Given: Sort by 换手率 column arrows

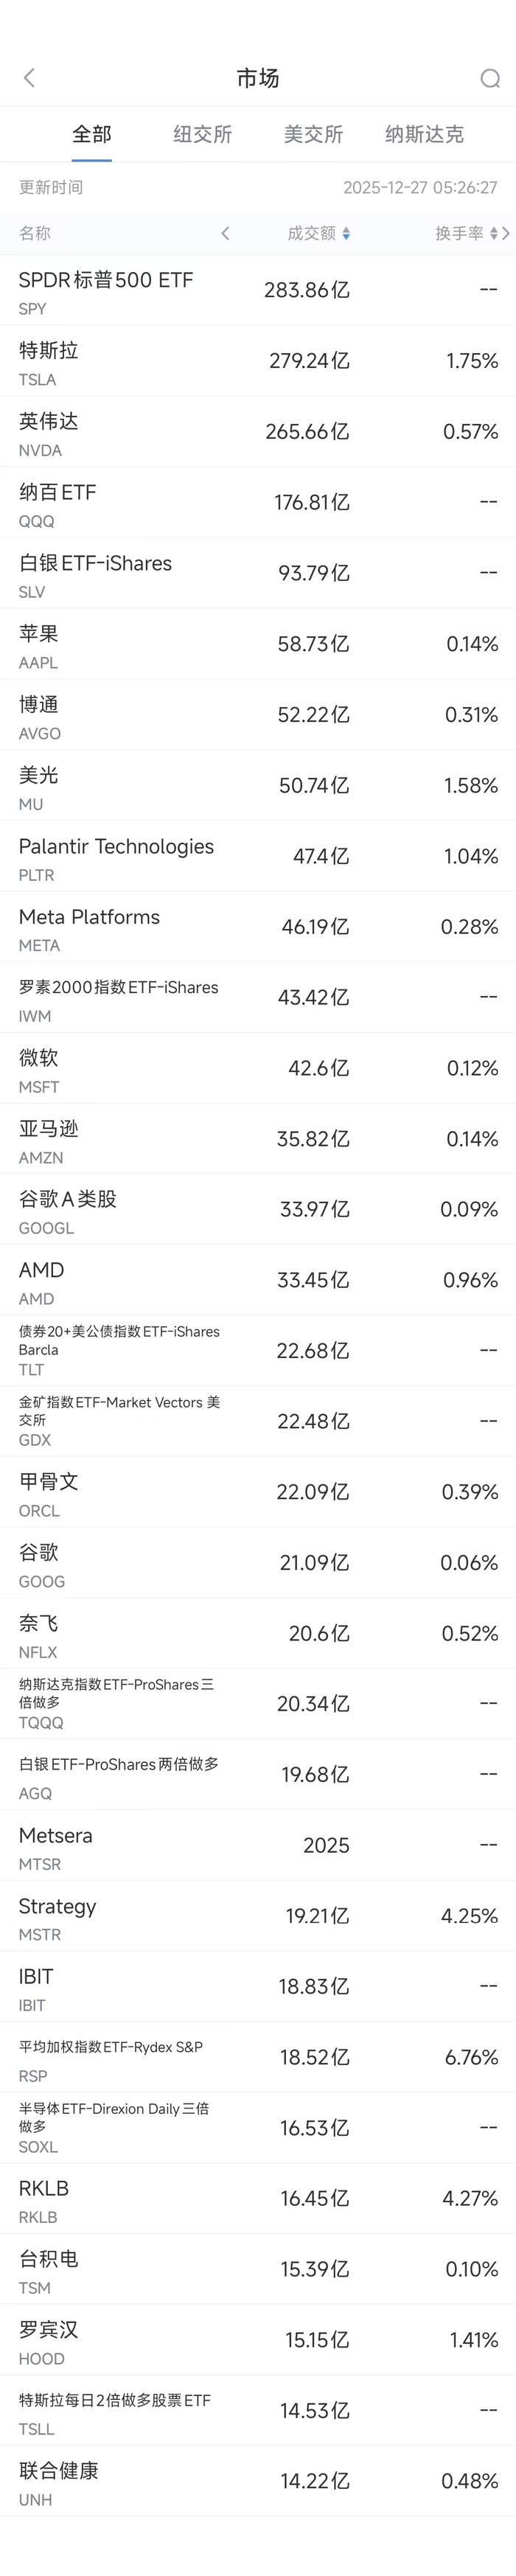Looking at the screenshot, I should pyautogui.click(x=493, y=233).
